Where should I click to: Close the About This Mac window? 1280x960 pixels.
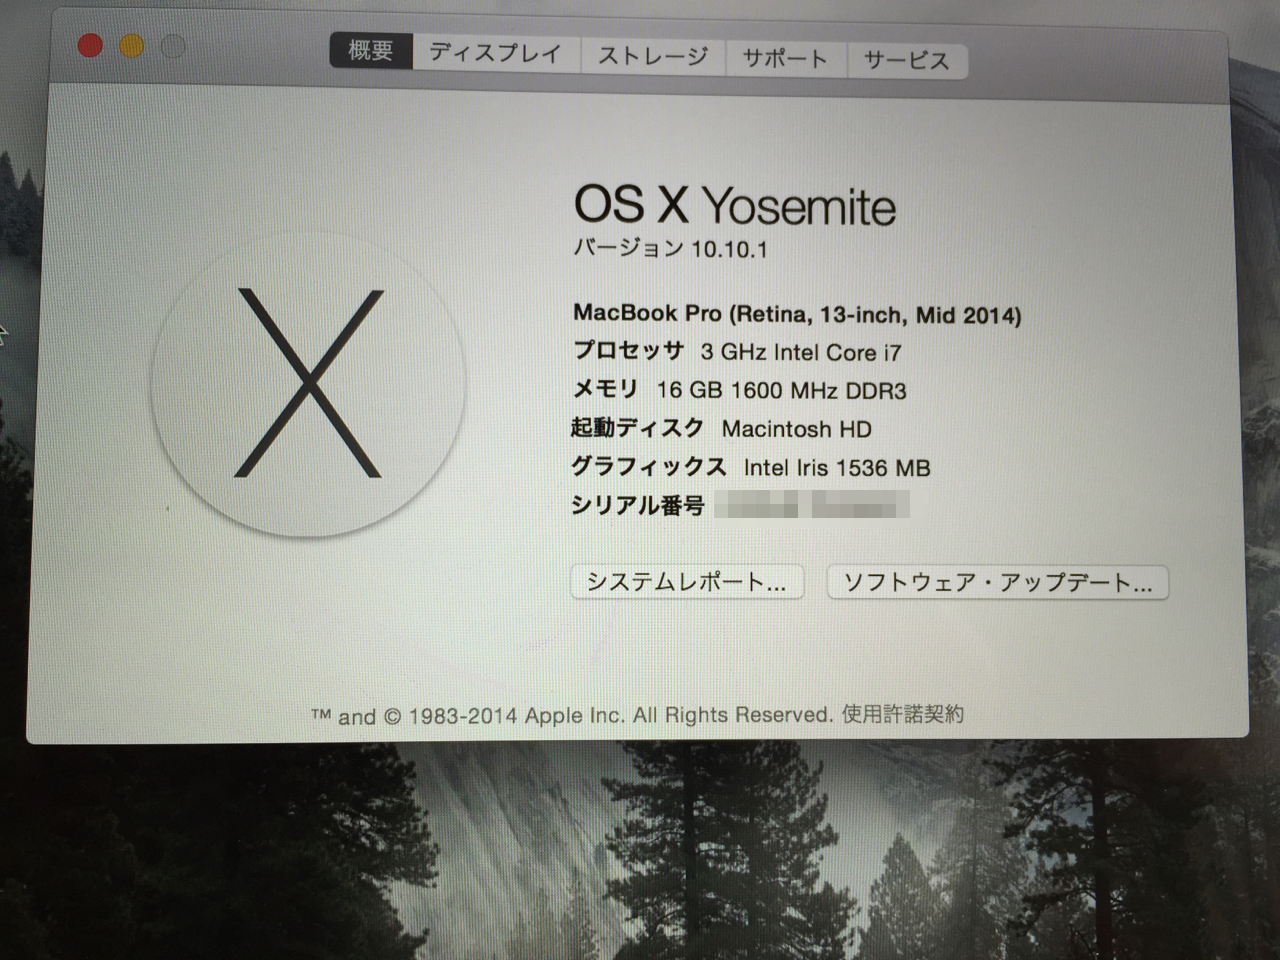coord(91,45)
